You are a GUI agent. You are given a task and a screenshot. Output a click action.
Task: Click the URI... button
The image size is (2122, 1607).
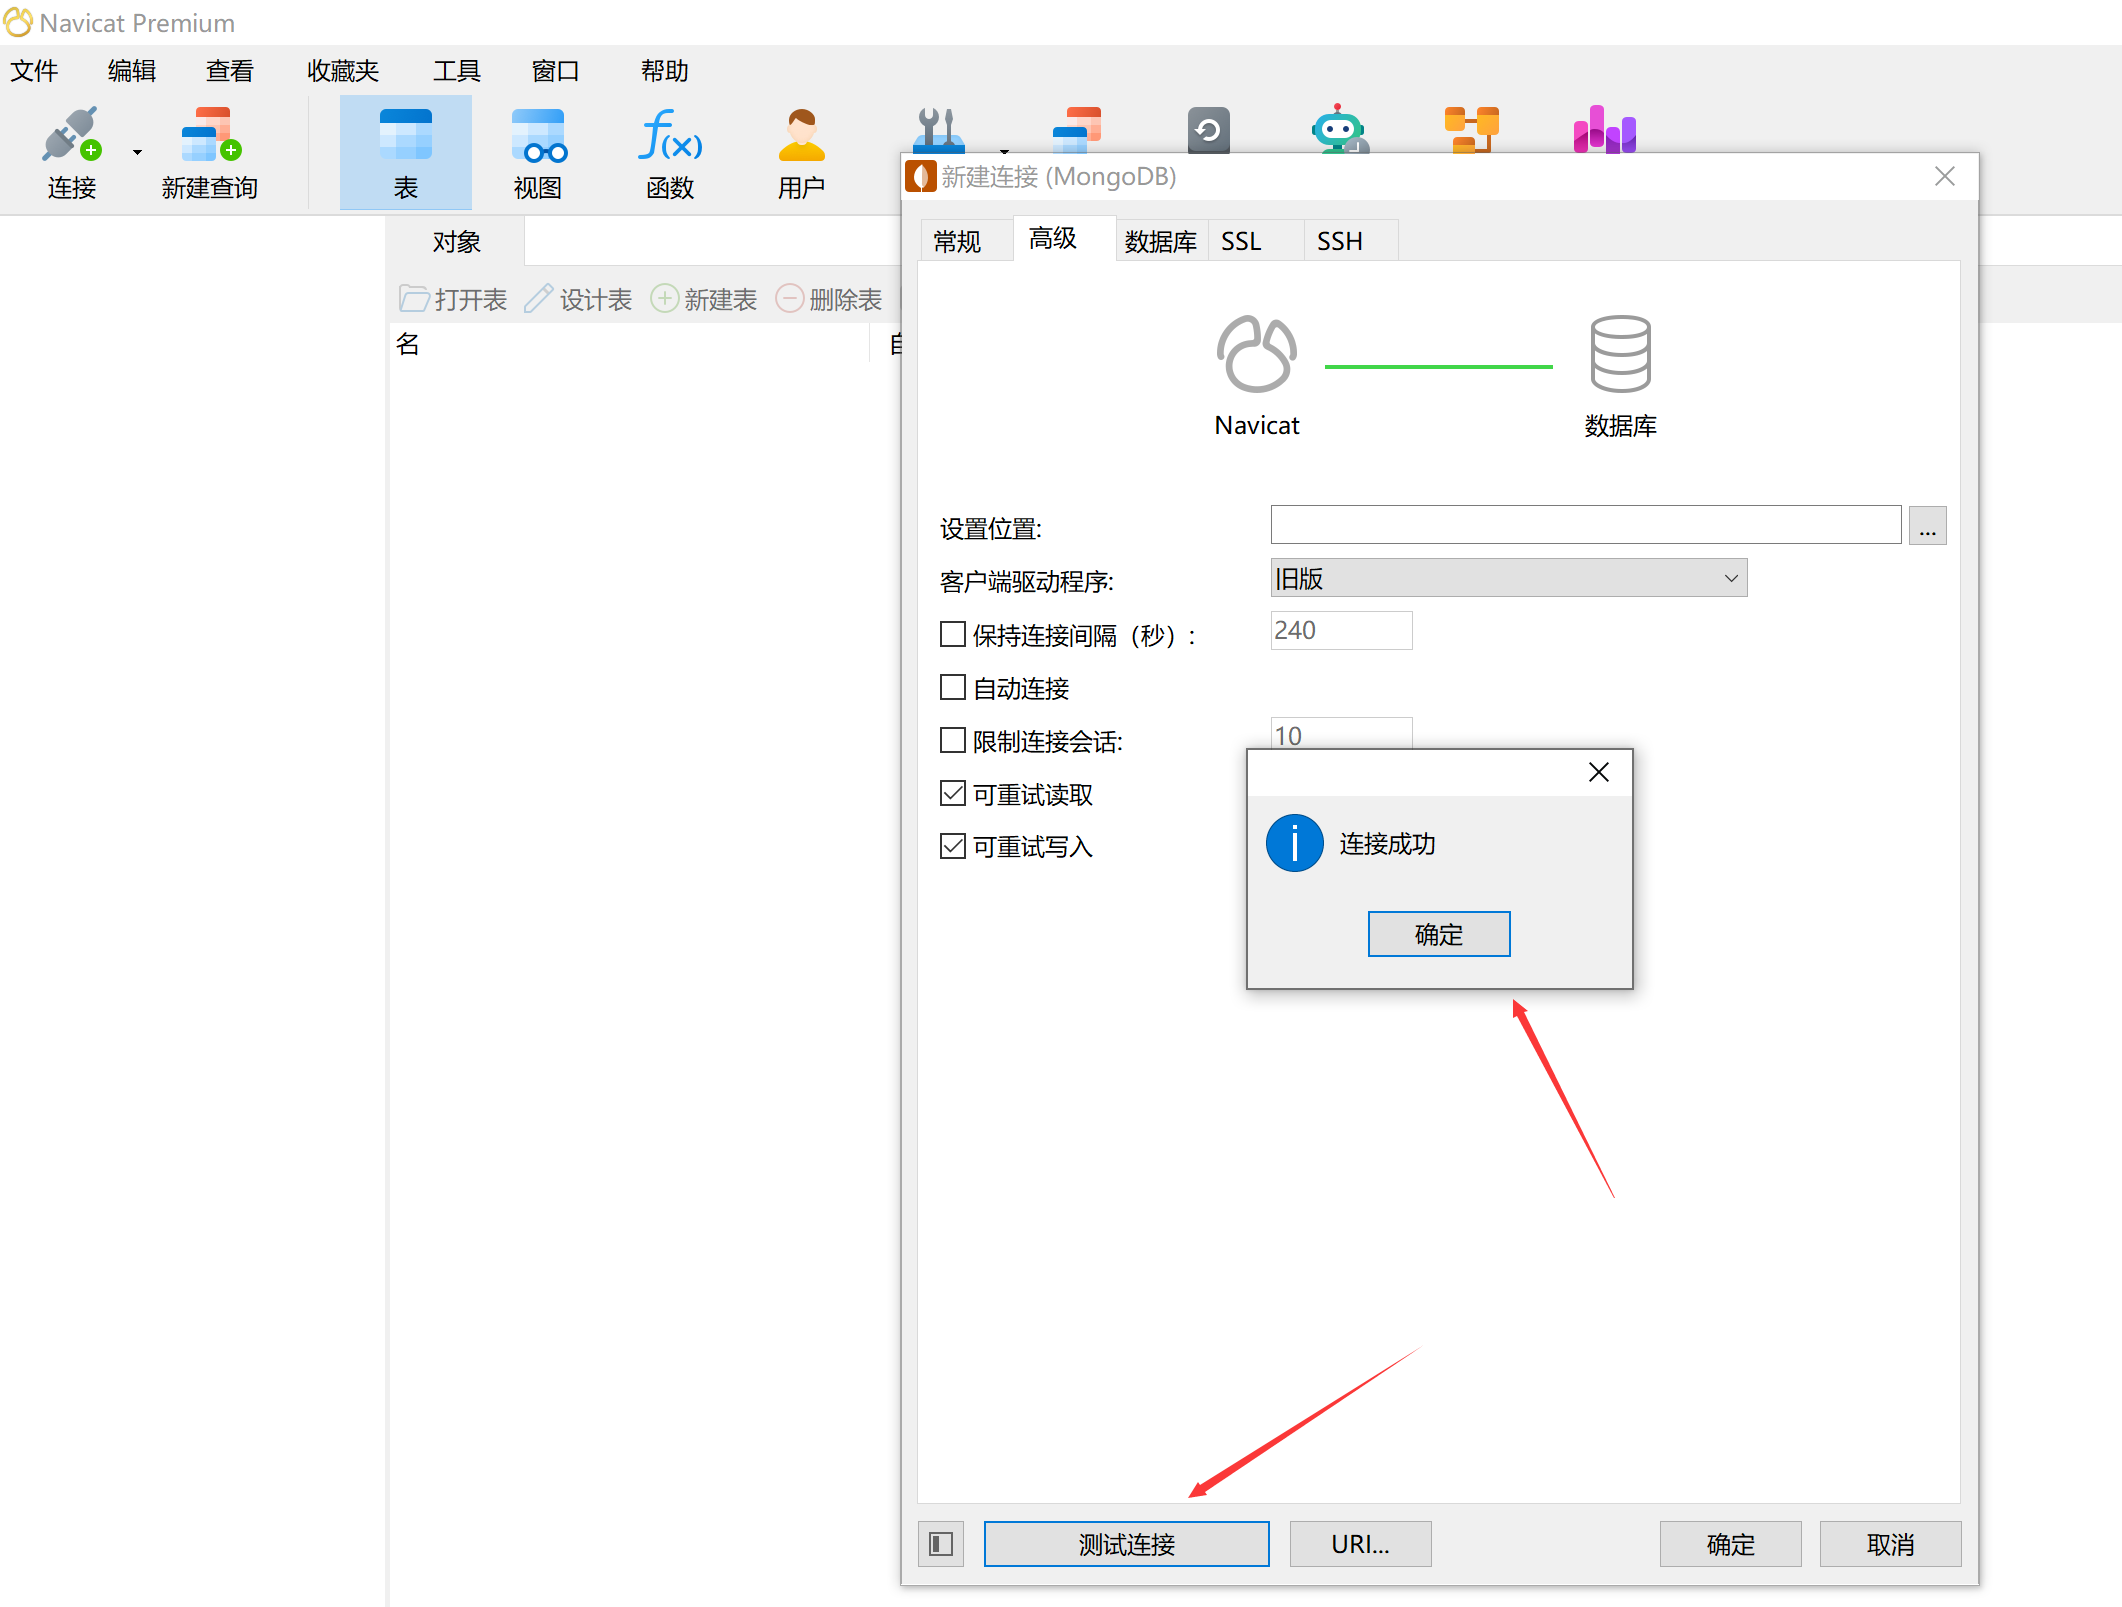(x=1360, y=1544)
